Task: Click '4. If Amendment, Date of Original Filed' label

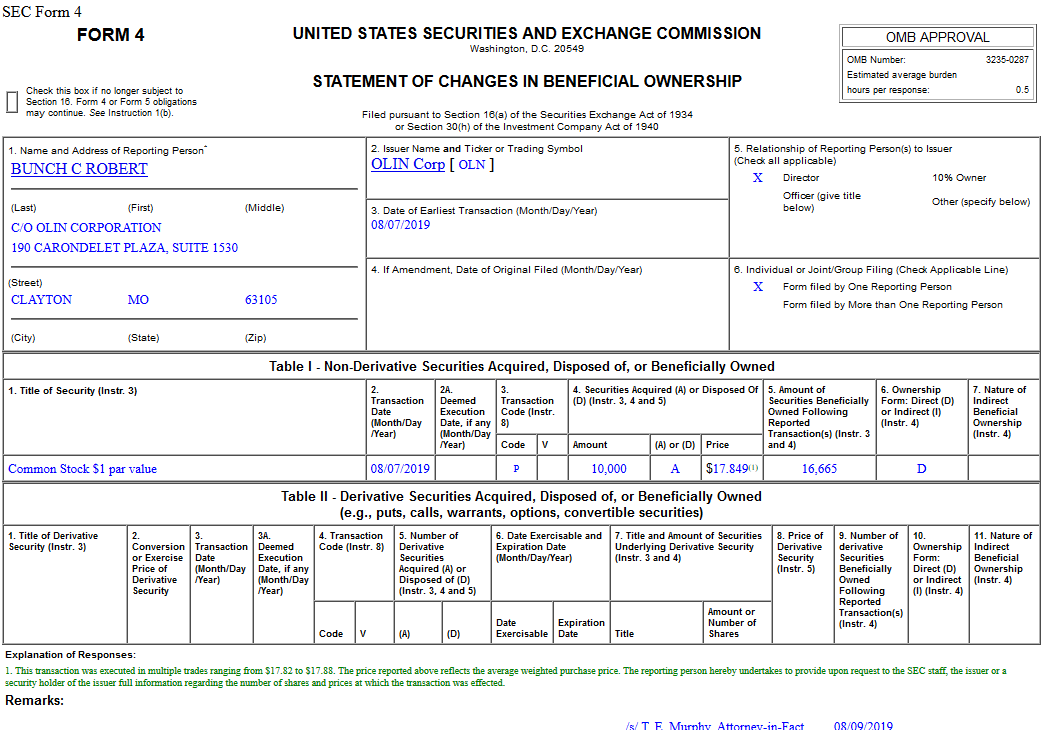Action: tap(507, 270)
